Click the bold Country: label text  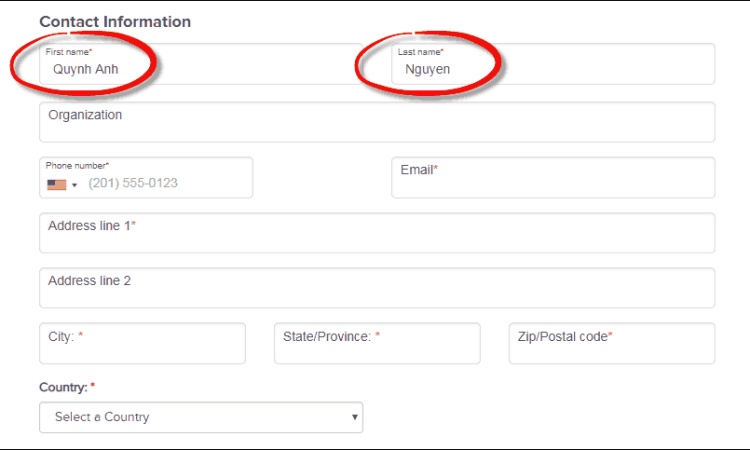tap(62, 386)
